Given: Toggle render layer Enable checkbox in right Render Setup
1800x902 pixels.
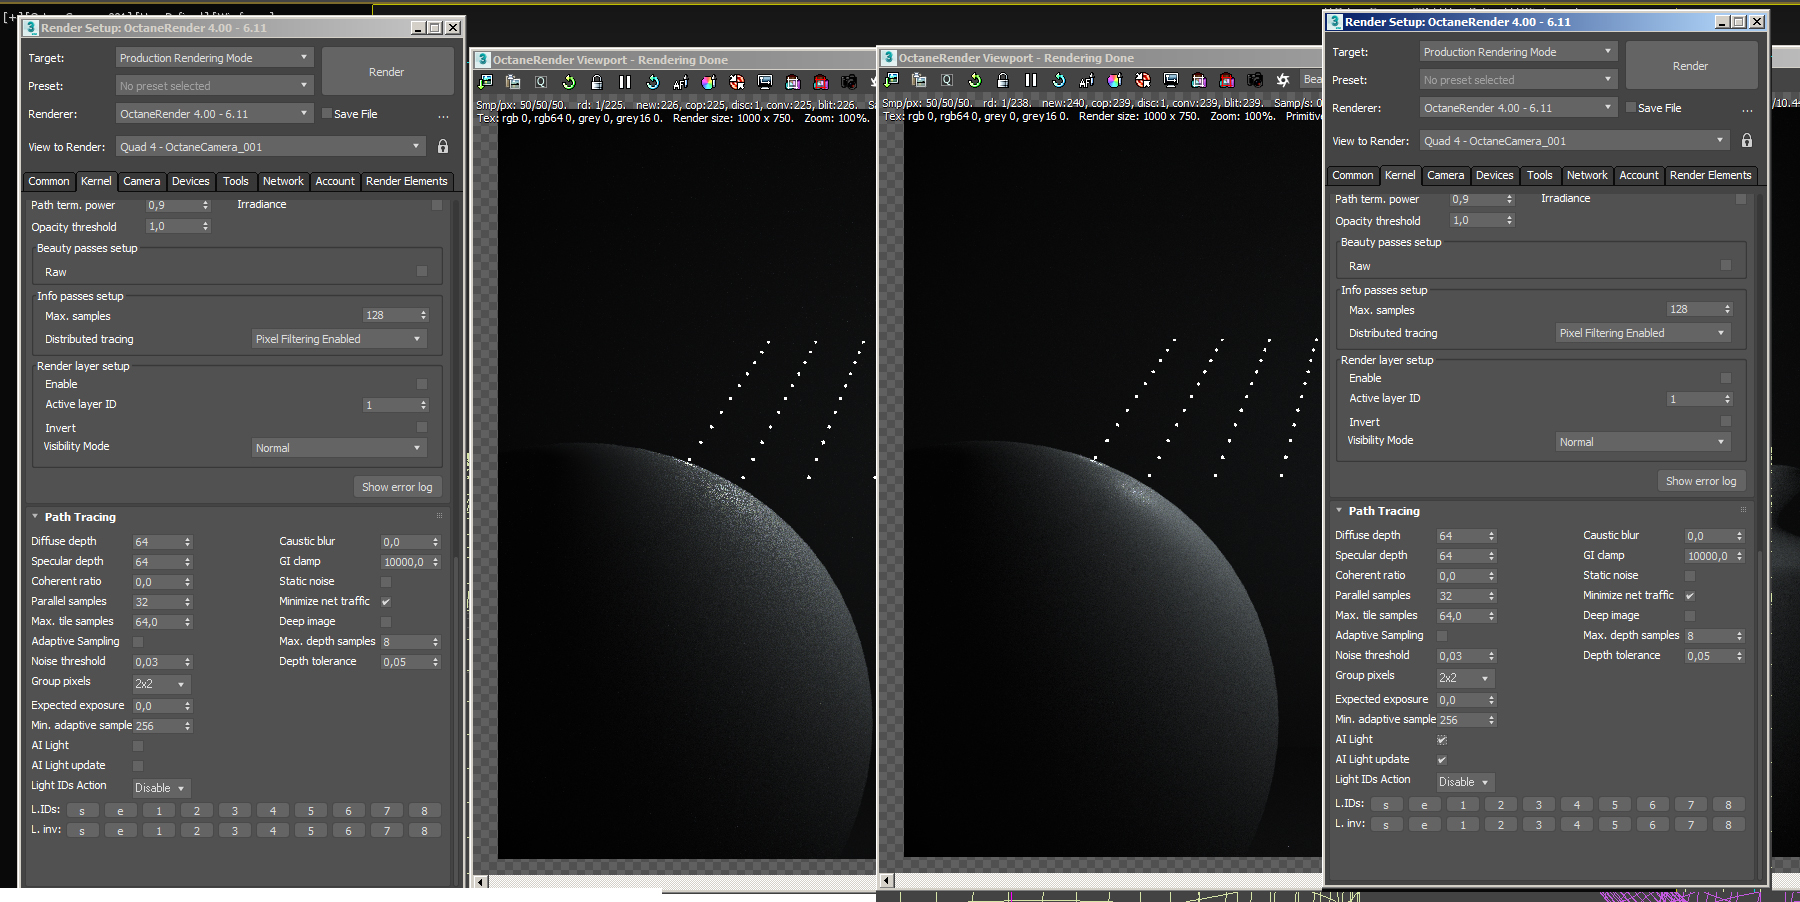Looking at the screenshot, I should pyautogui.click(x=1726, y=378).
